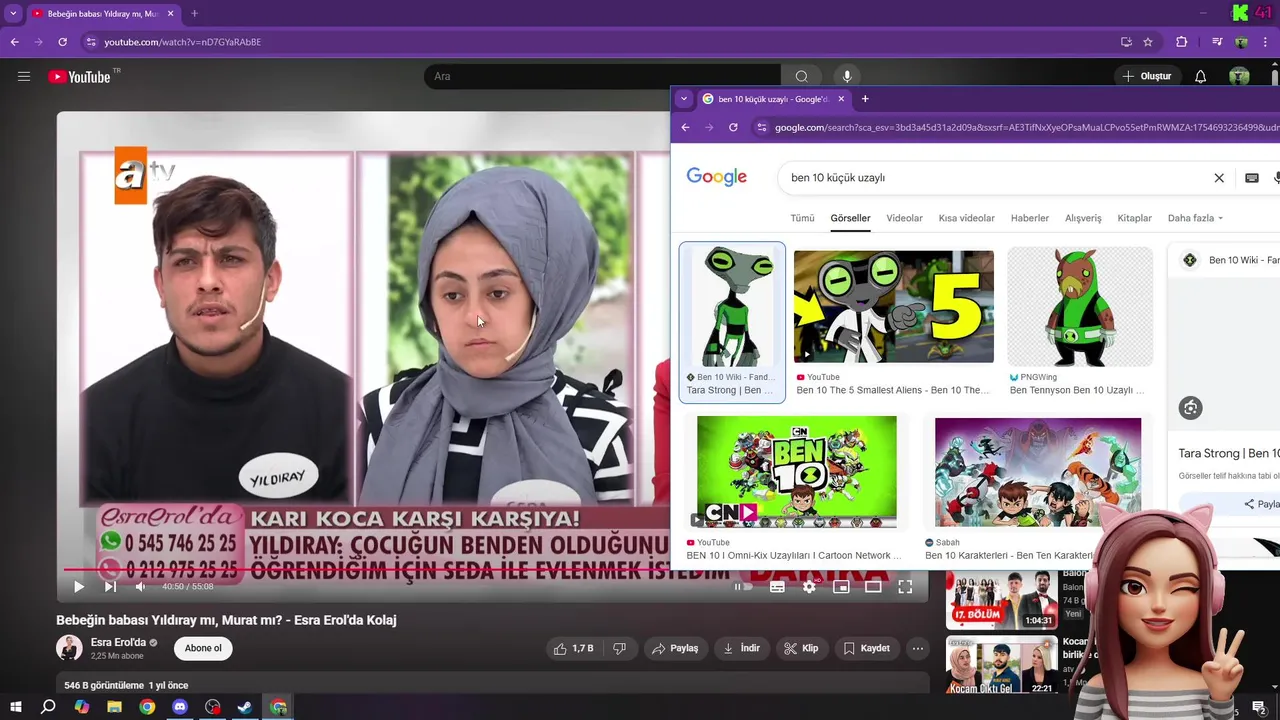Viewport: 1280px width, 720px height.
Task: Reload the Google search page
Action: [x=733, y=127]
